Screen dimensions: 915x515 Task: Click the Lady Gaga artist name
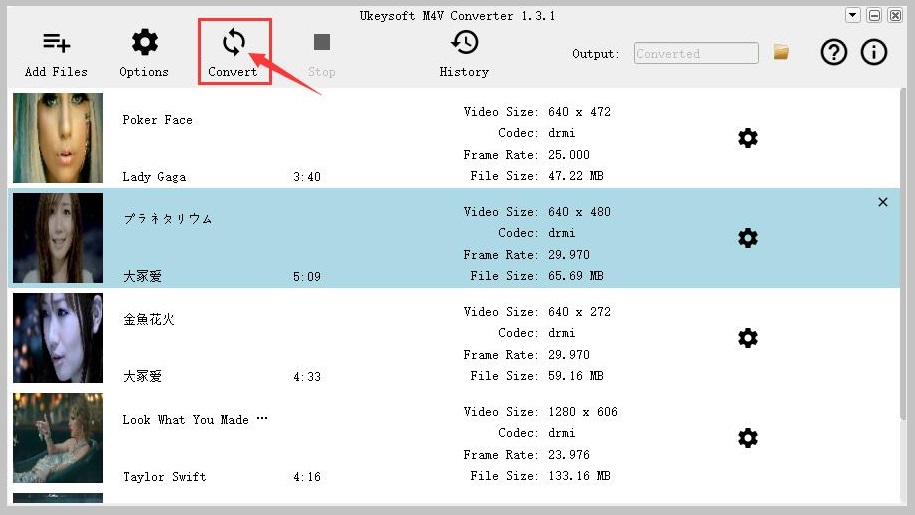(154, 177)
